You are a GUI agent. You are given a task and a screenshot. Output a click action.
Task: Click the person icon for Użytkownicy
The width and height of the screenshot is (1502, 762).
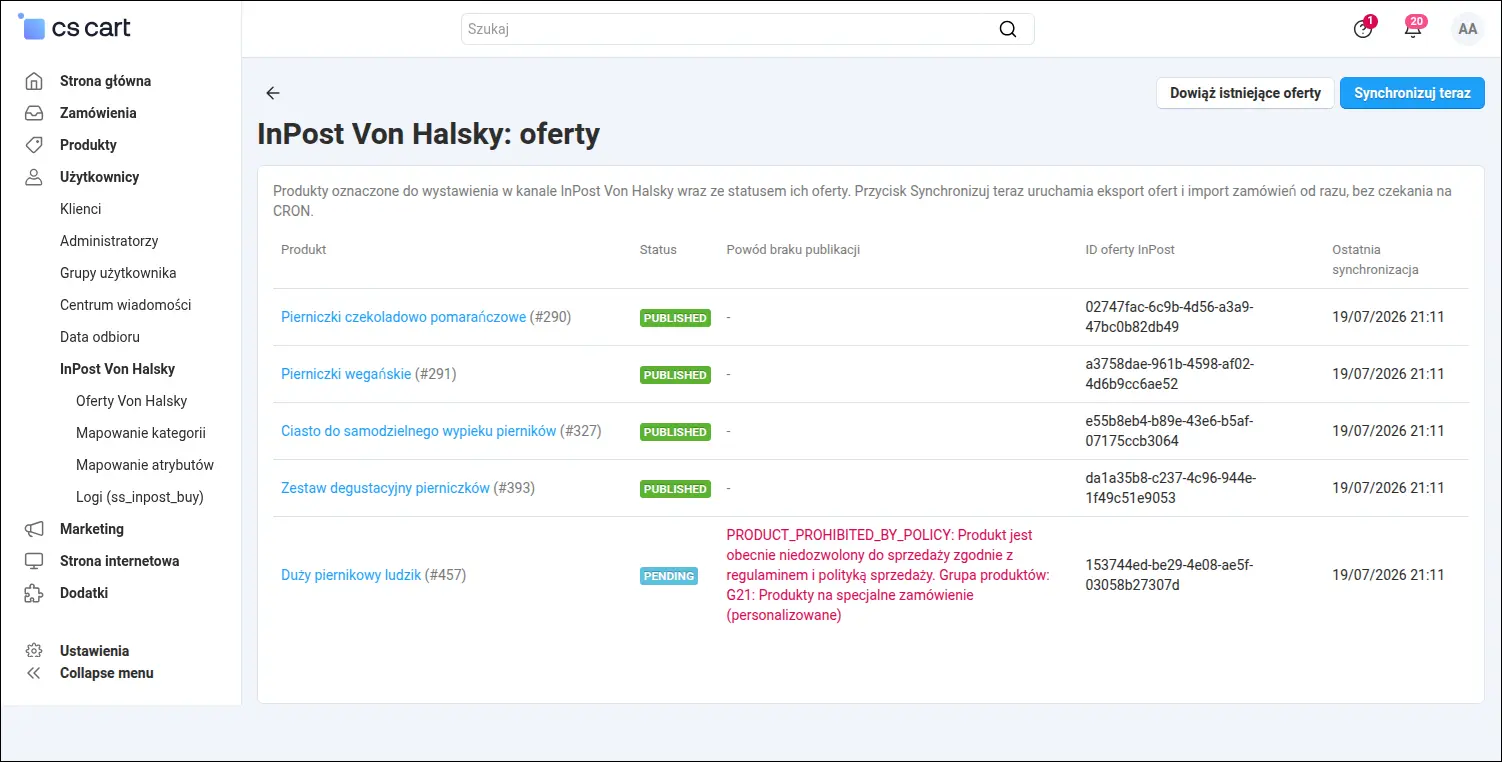pos(34,177)
